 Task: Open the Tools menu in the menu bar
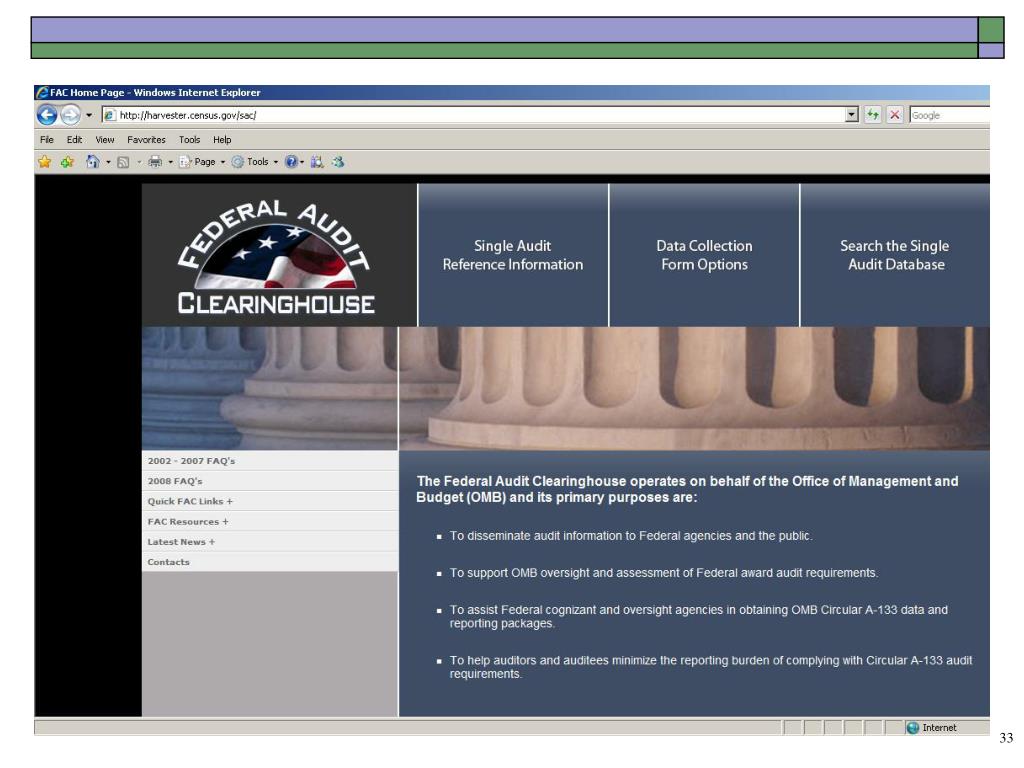pyautogui.click(x=189, y=140)
